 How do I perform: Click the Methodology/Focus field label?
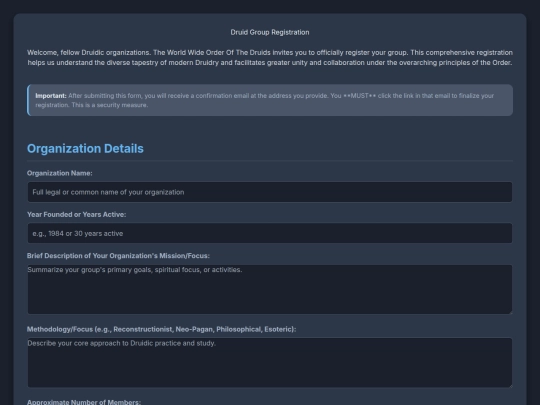(161, 329)
